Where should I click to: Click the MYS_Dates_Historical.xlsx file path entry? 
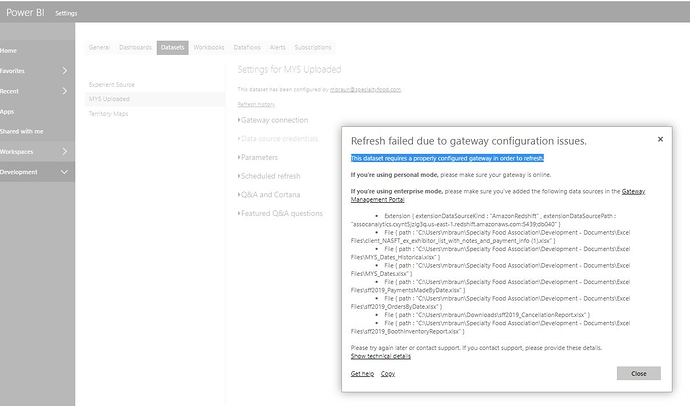tap(490, 253)
